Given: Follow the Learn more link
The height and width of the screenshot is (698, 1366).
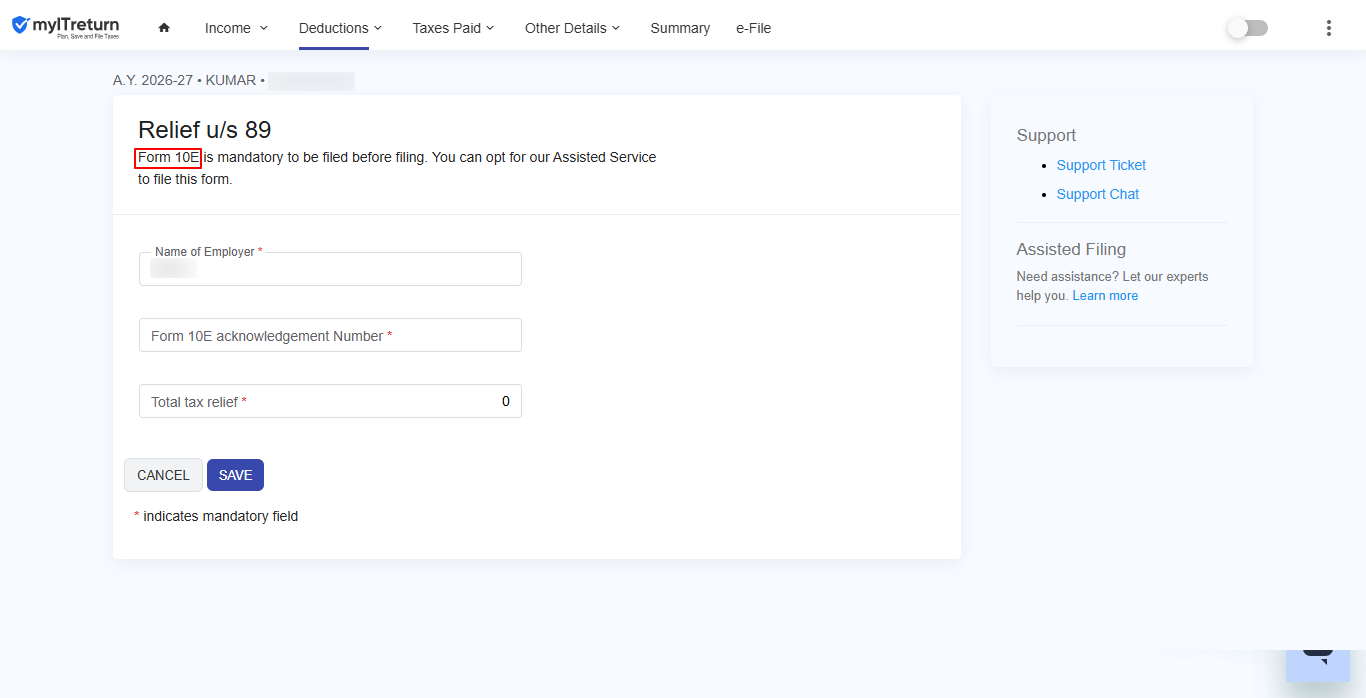Looking at the screenshot, I should 1105,296.
